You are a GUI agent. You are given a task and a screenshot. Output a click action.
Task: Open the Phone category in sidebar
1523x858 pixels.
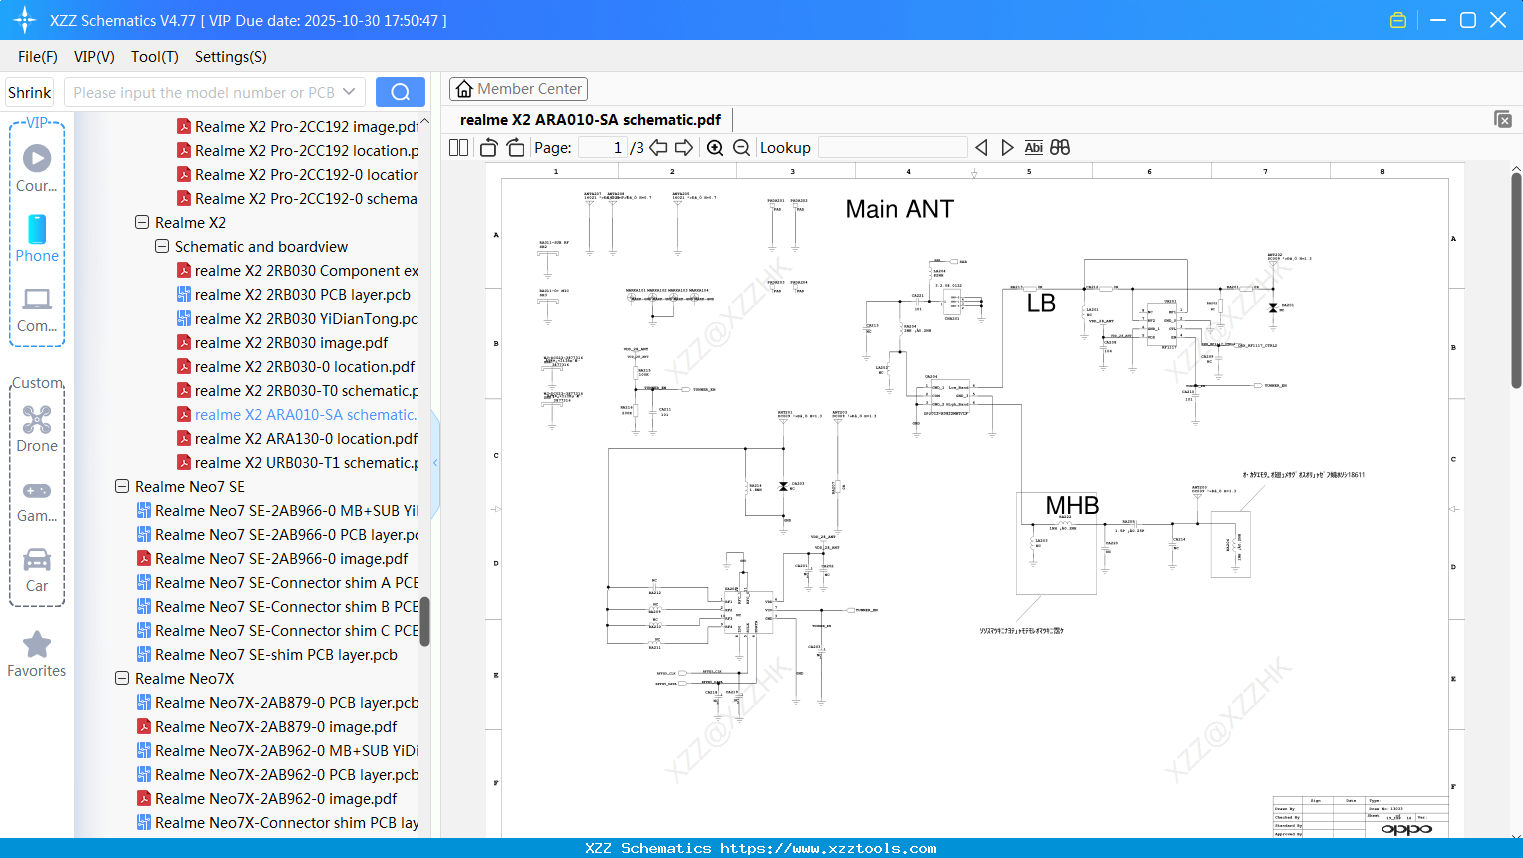coord(37,238)
